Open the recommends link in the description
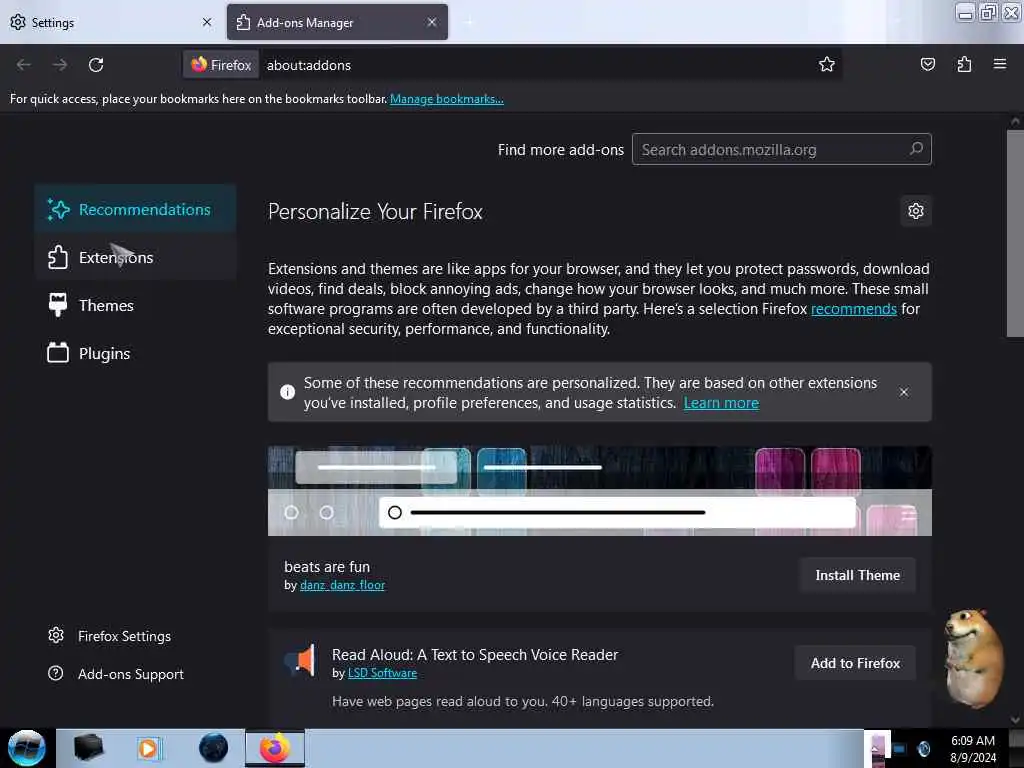Image resolution: width=1024 pixels, height=768 pixels. point(854,308)
